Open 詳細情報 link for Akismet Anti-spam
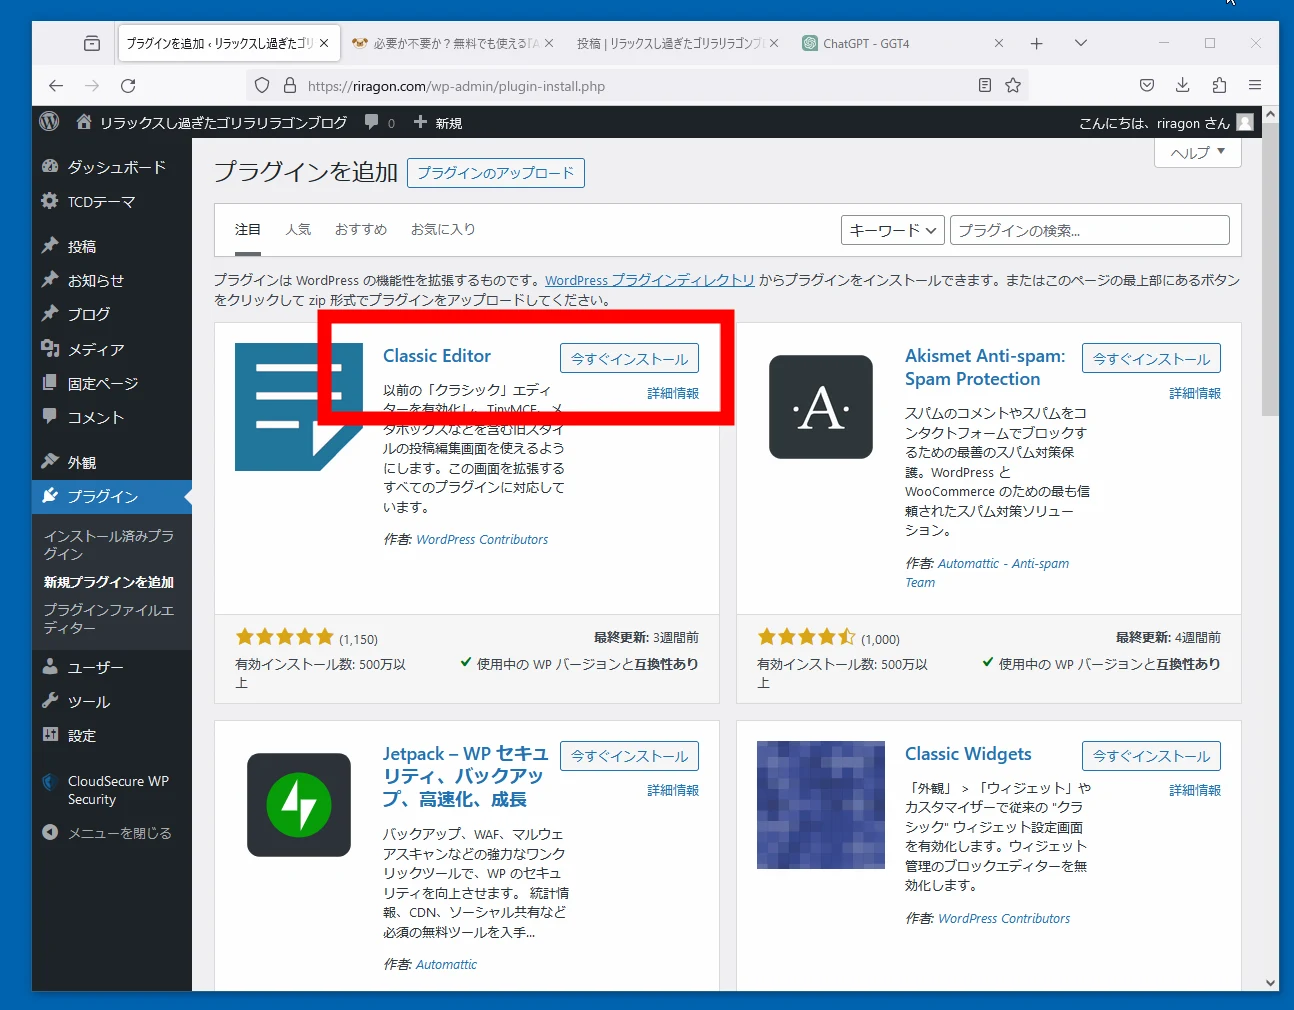Image resolution: width=1294 pixels, height=1010 pixels. [x=1194, y=394]
